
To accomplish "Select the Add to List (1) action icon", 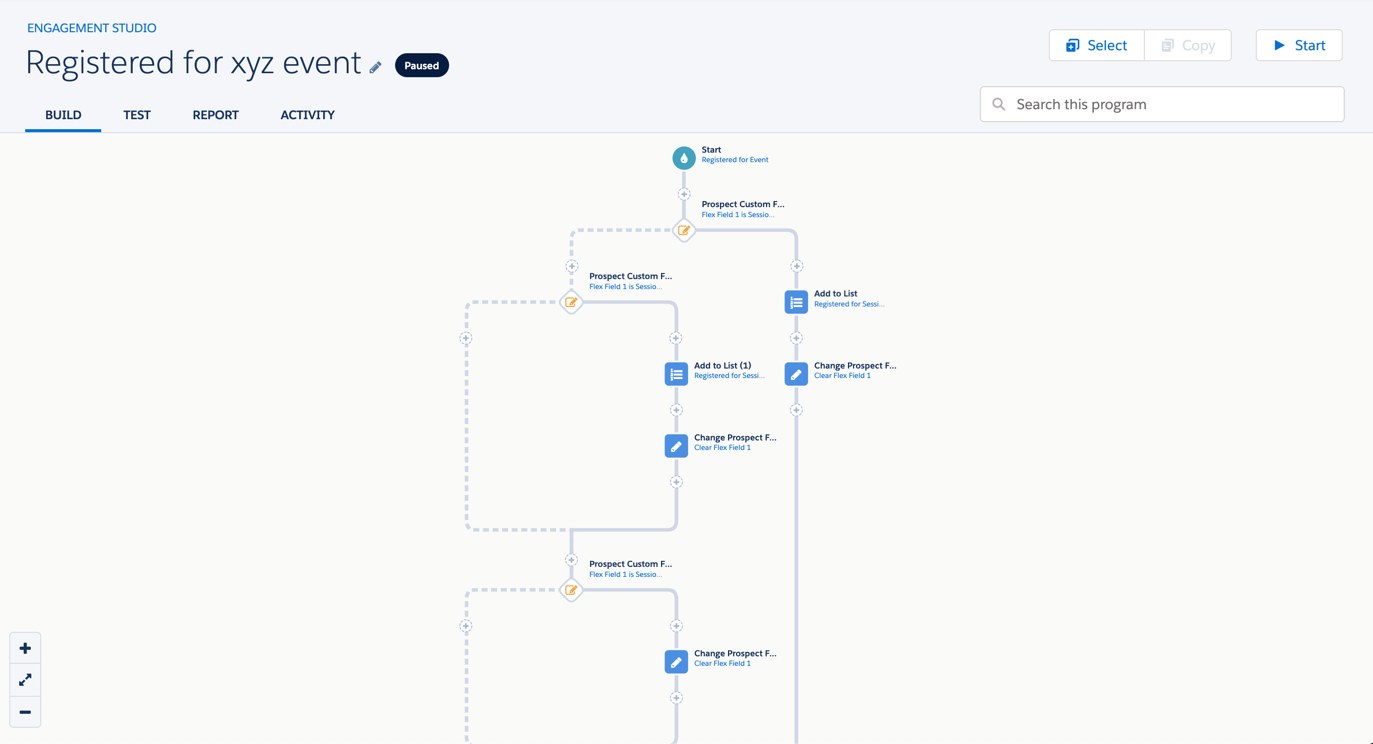I will pos(676,374).
